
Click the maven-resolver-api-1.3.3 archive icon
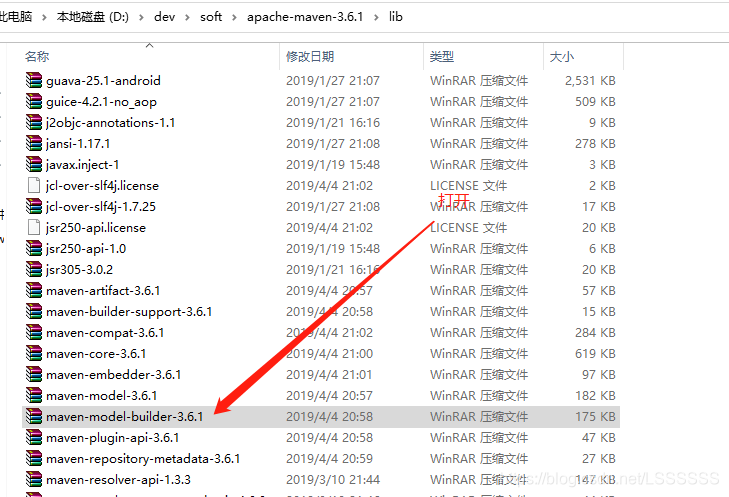[x=34, y=479]
